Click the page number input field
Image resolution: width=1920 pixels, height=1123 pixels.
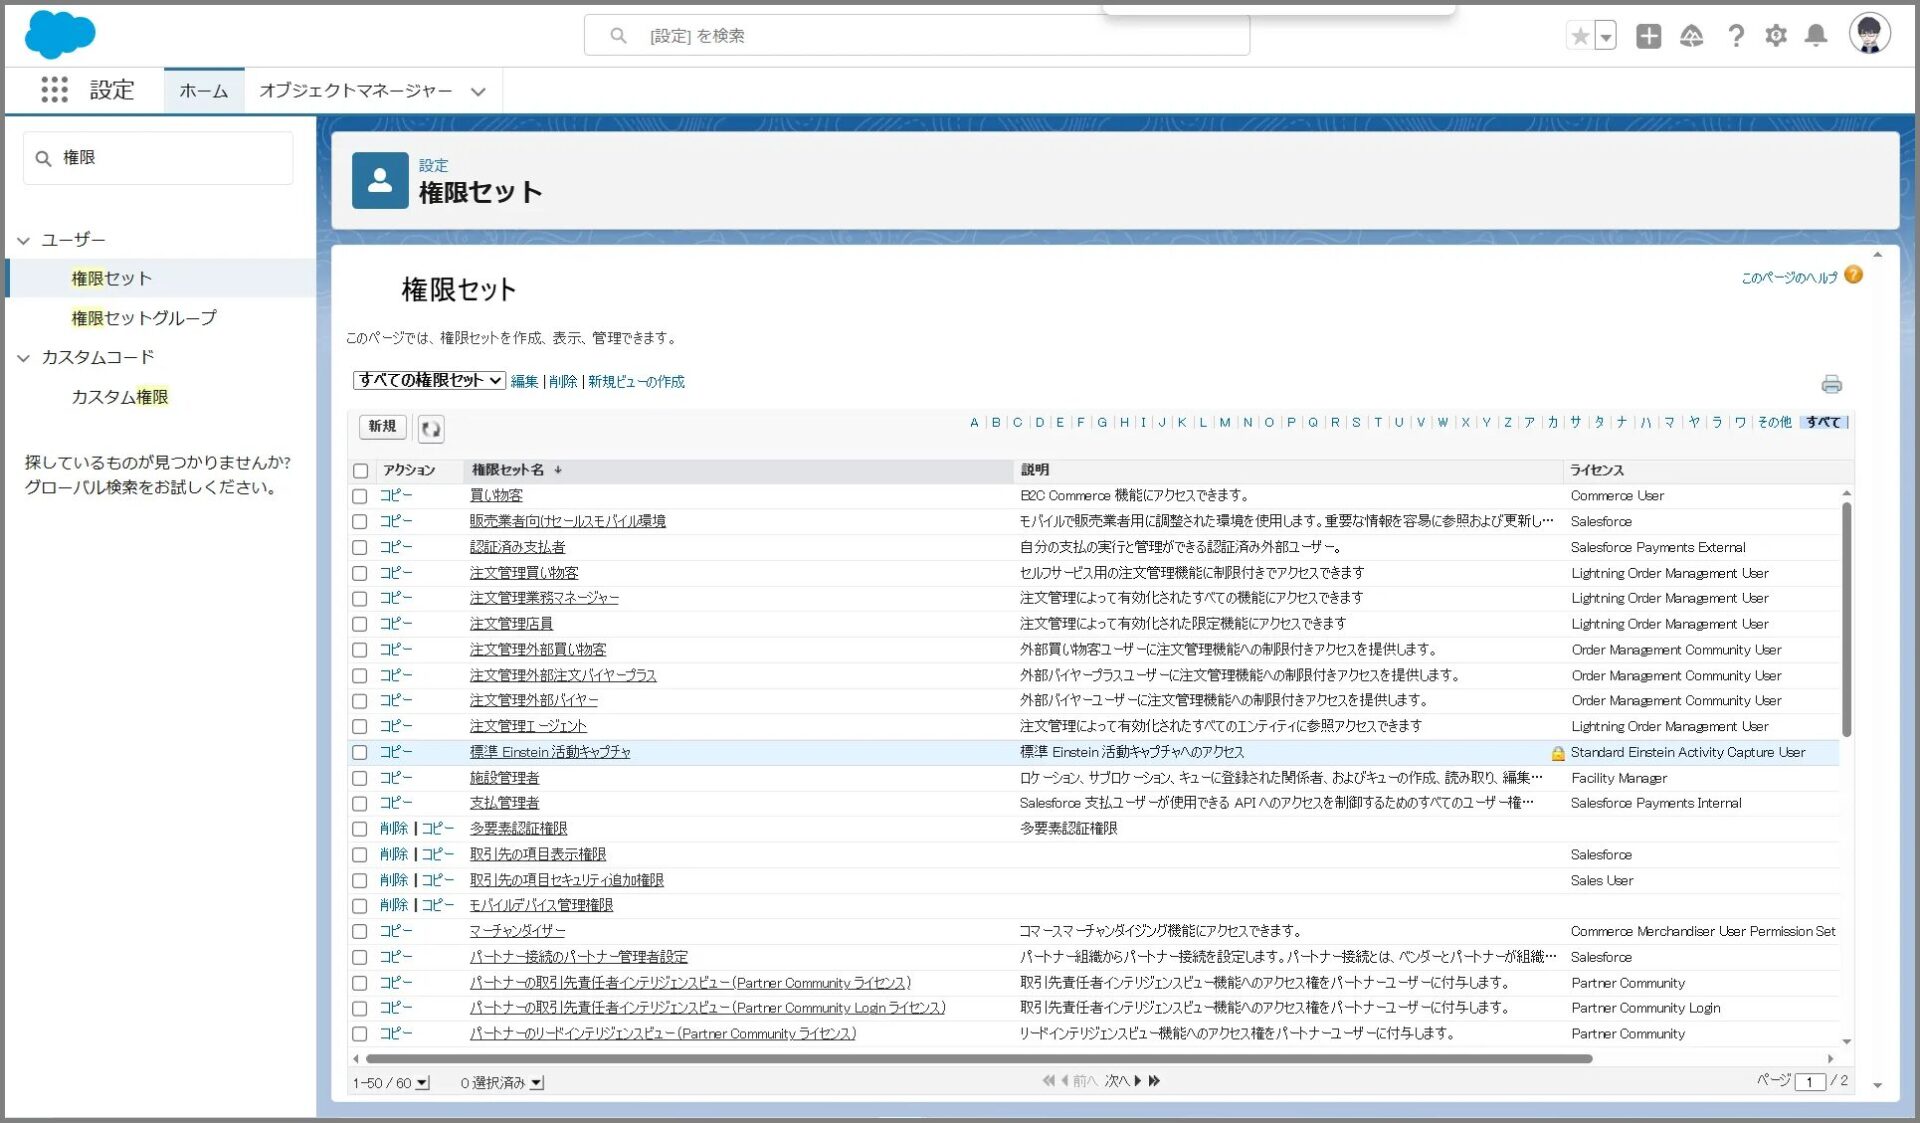[x=1810, y=1082]
